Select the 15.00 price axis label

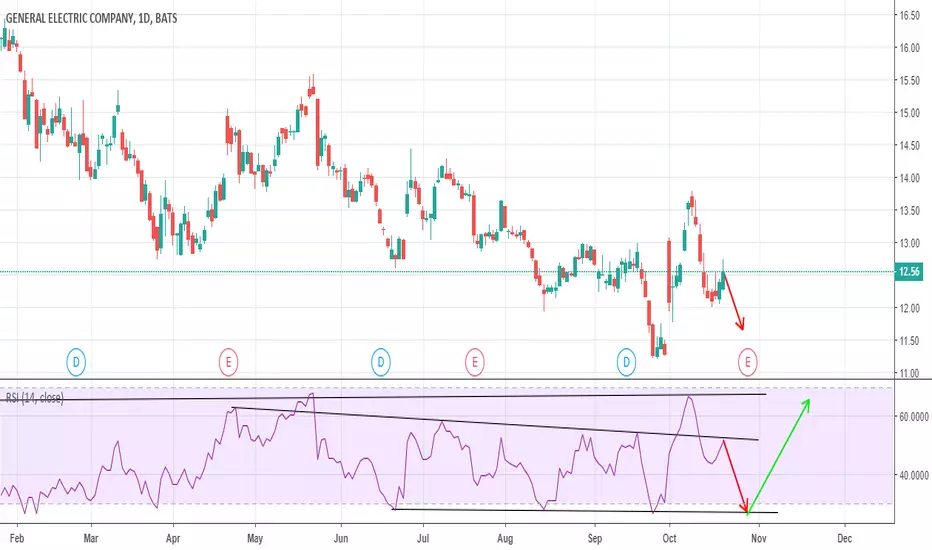[x=909, y=113]
